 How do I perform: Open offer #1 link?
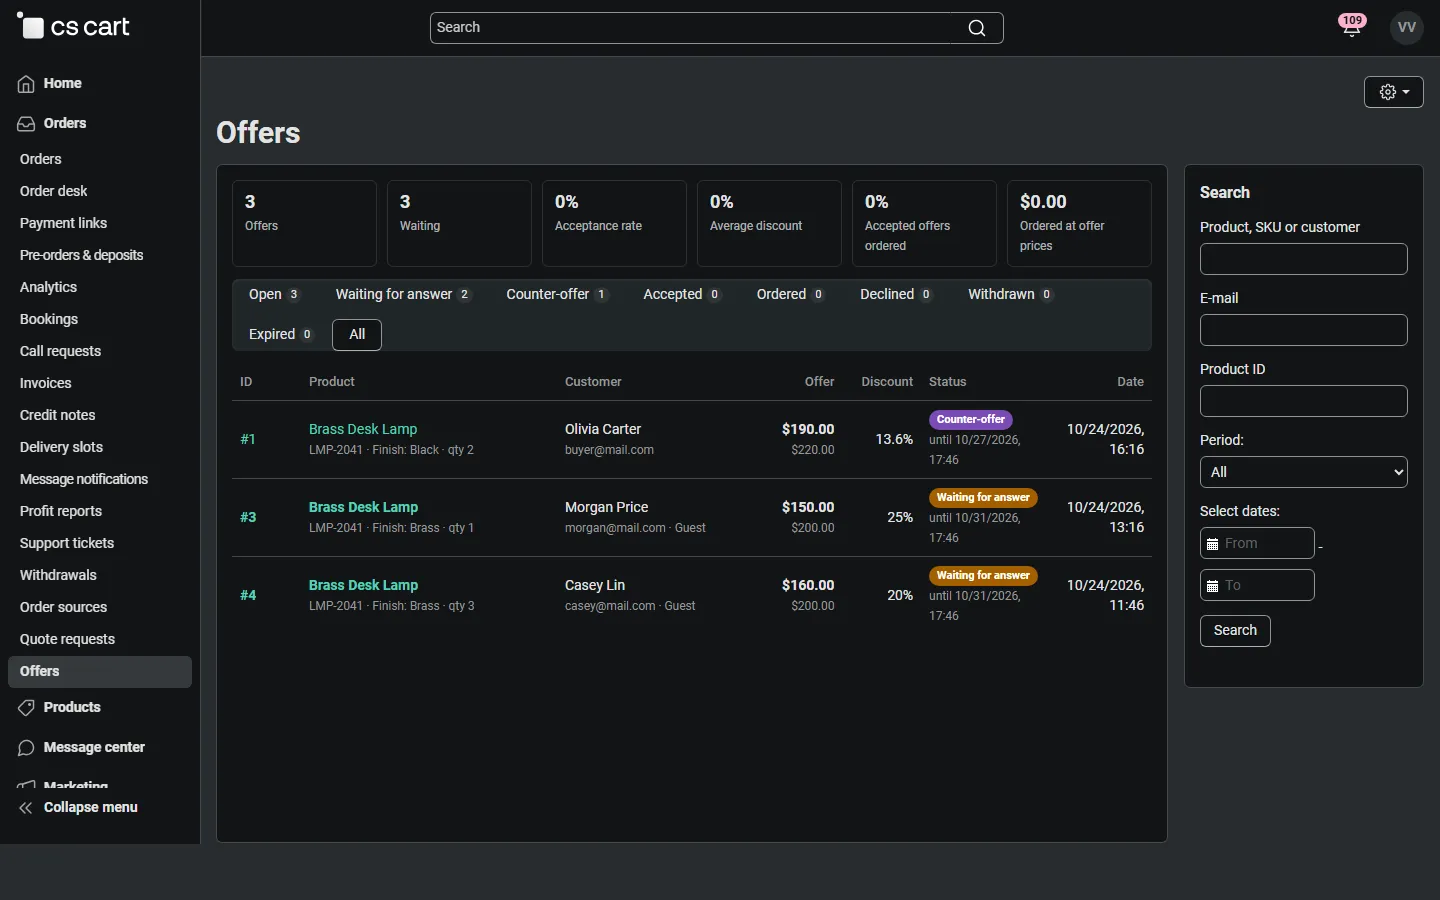tap(248, 439)
